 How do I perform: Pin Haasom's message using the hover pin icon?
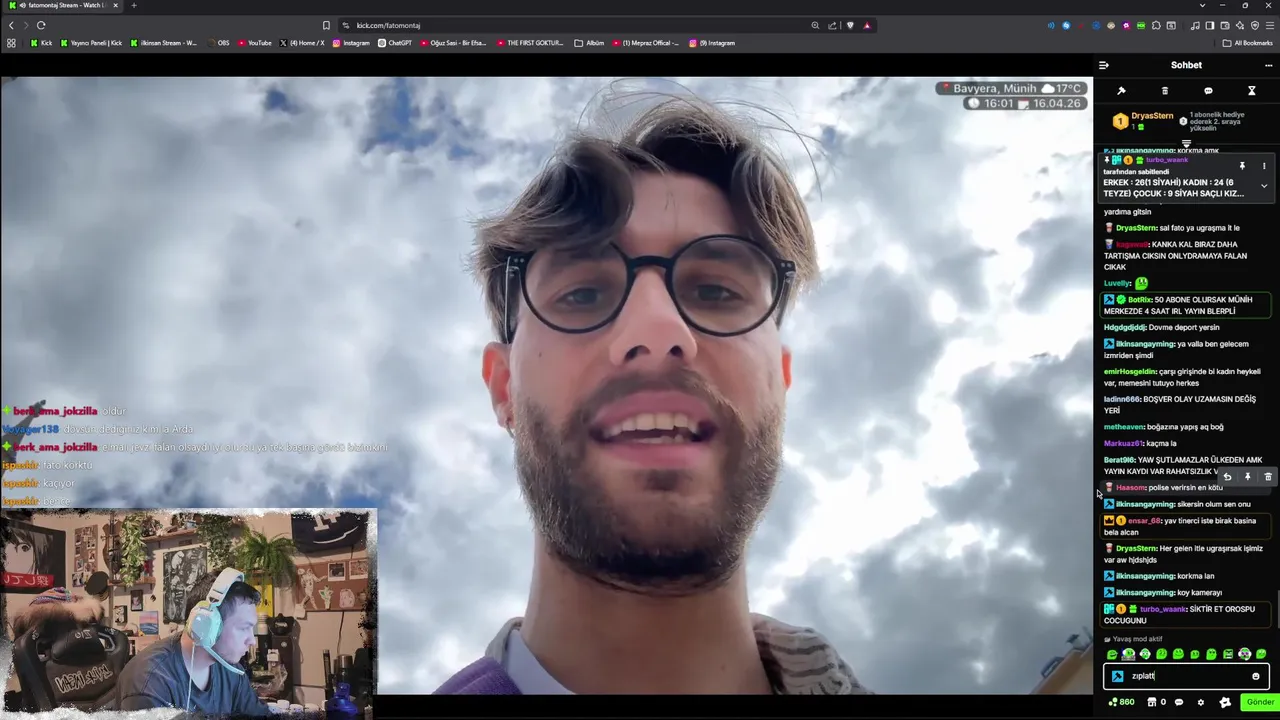click(x=1247, y=478)
